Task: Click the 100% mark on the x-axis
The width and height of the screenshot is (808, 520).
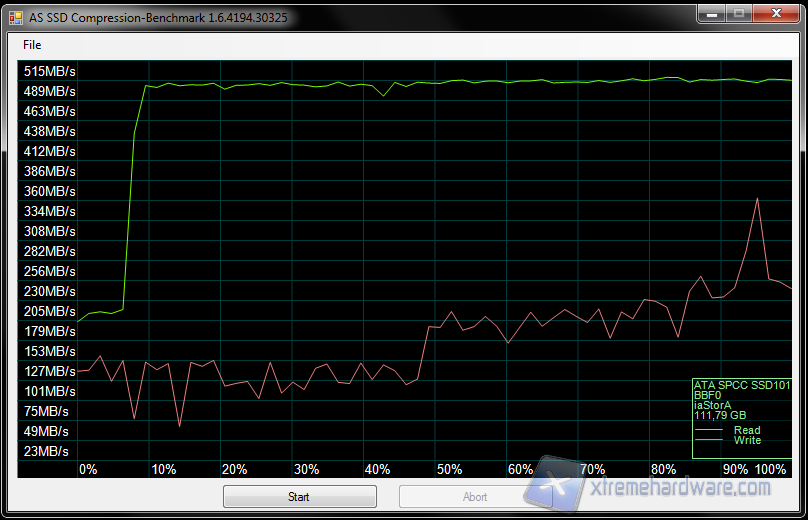Action: (771, 469)
